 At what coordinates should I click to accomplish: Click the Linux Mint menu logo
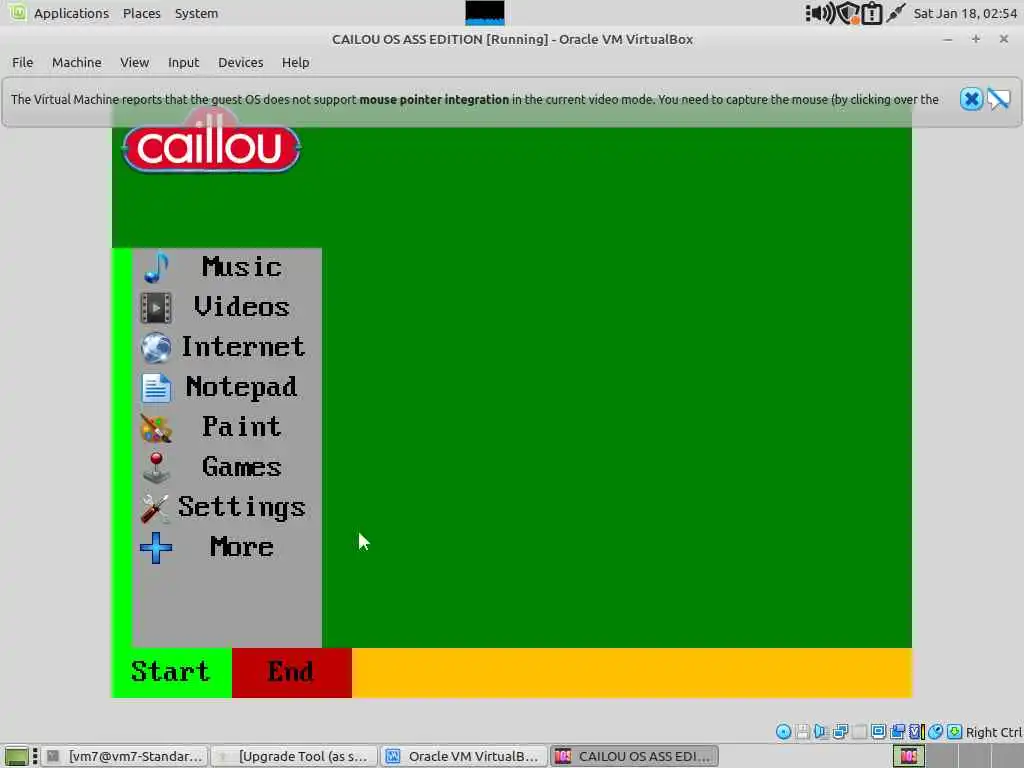pos(18,12)
